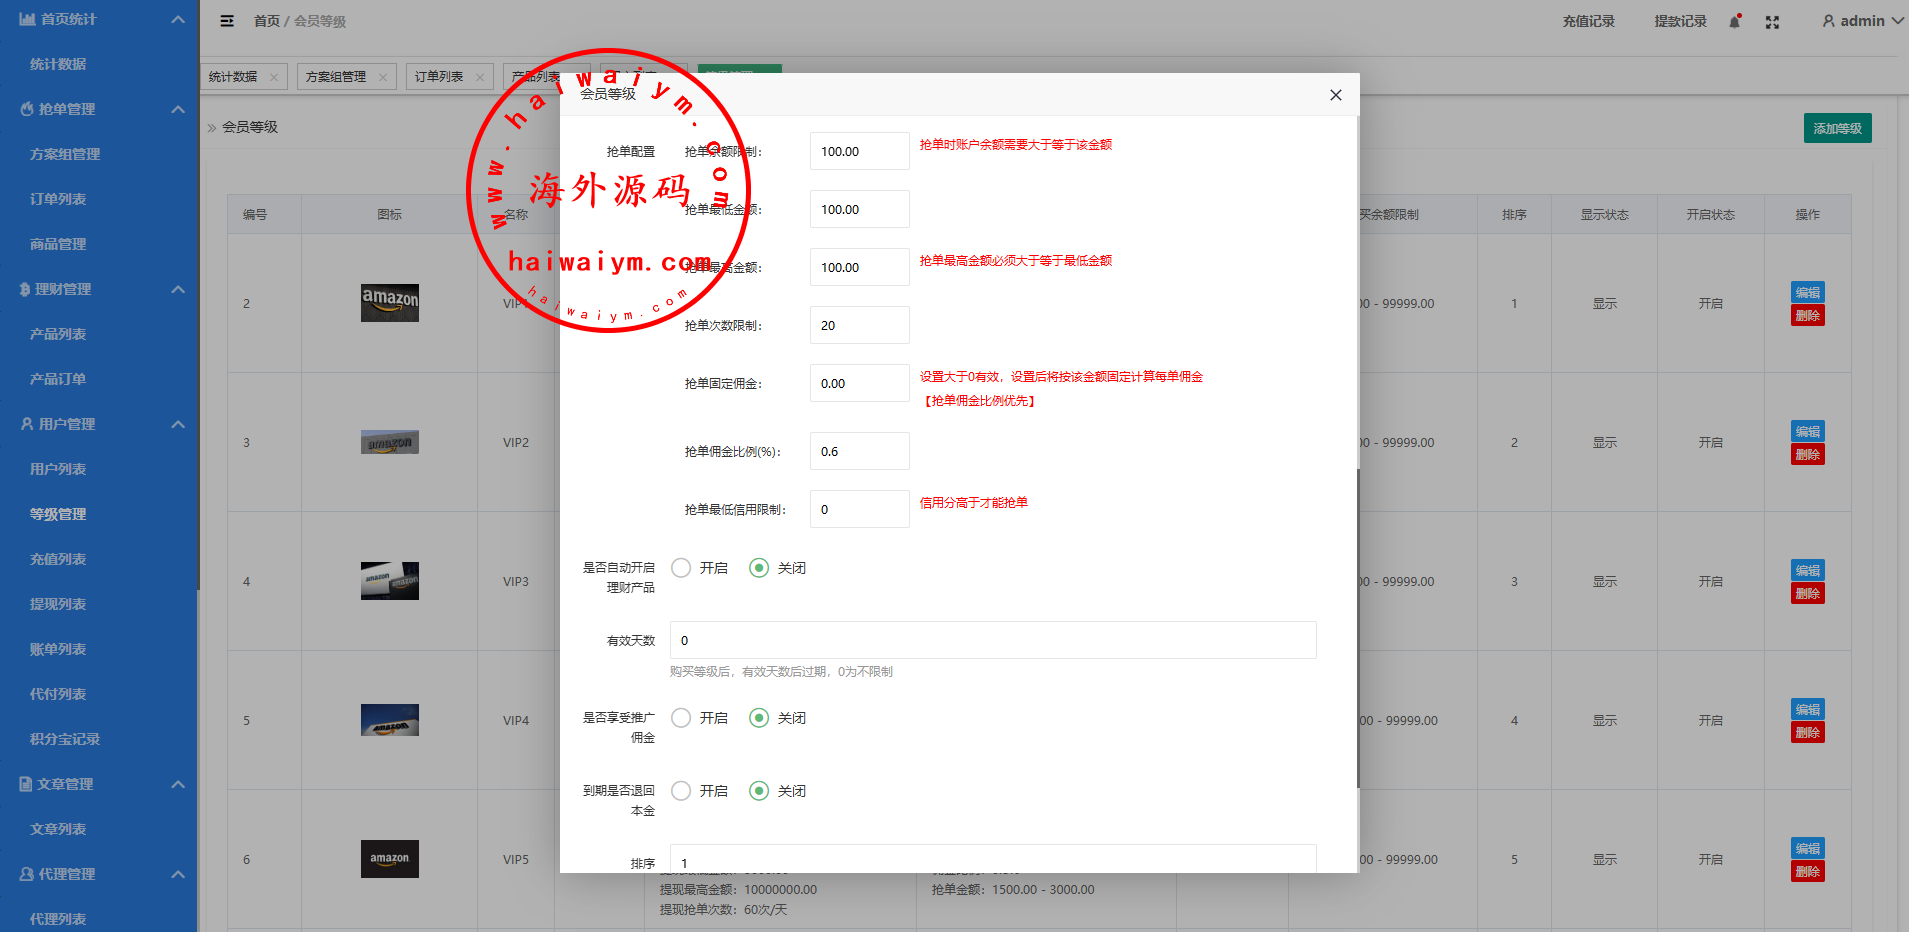Go to 等级管理 in the sidebar
Viewport: 1909px width, 932px height.
pos(58,514)
